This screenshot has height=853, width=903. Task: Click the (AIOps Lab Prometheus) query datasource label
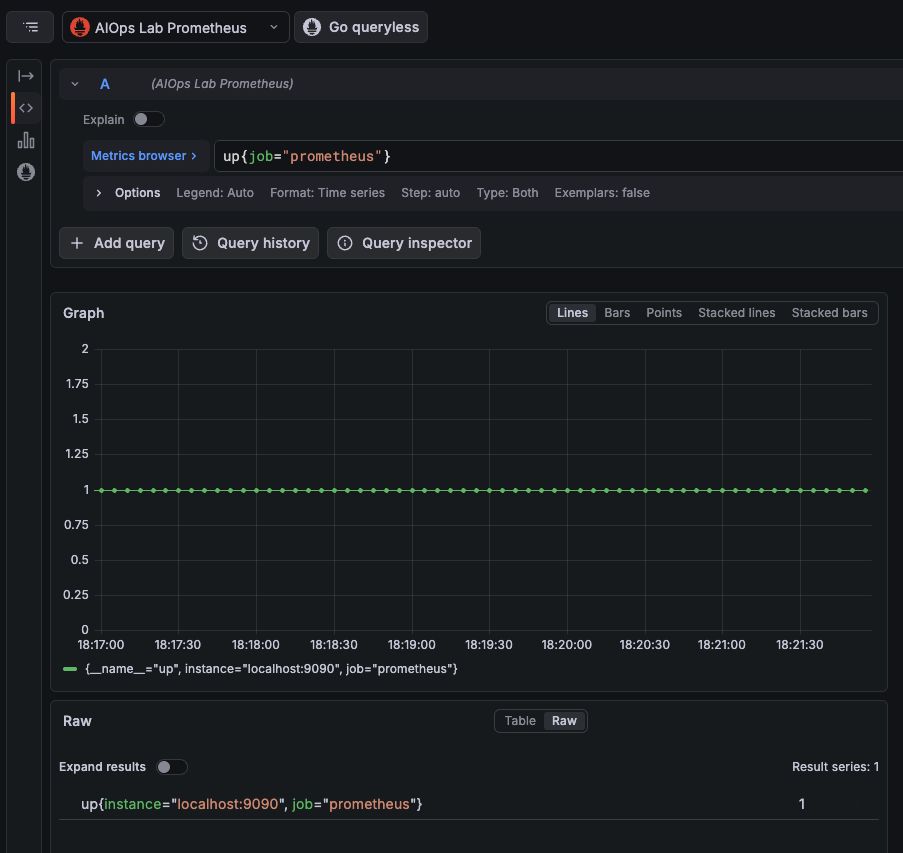coord(222,84)
